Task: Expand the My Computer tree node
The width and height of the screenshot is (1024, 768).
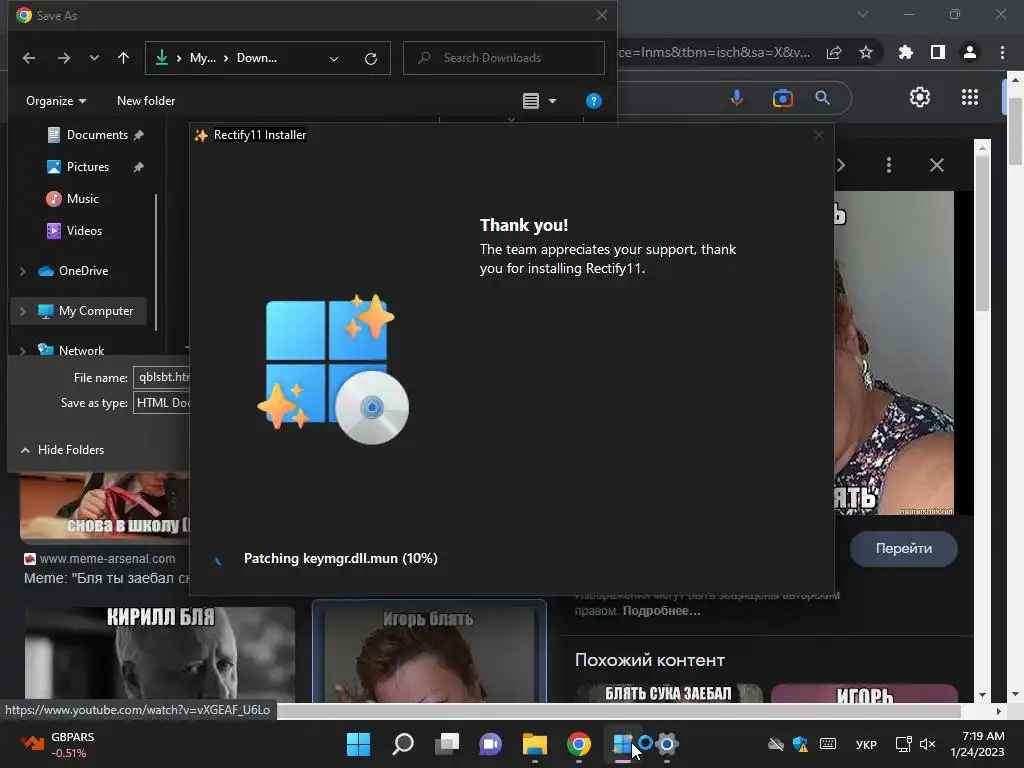Action: [x=23, y=312]
